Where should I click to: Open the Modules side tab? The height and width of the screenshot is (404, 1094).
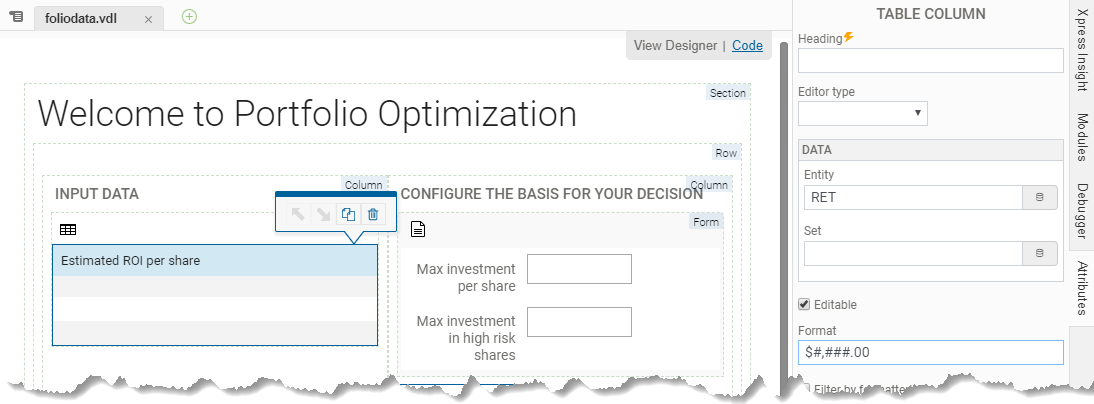[1082, 137]
